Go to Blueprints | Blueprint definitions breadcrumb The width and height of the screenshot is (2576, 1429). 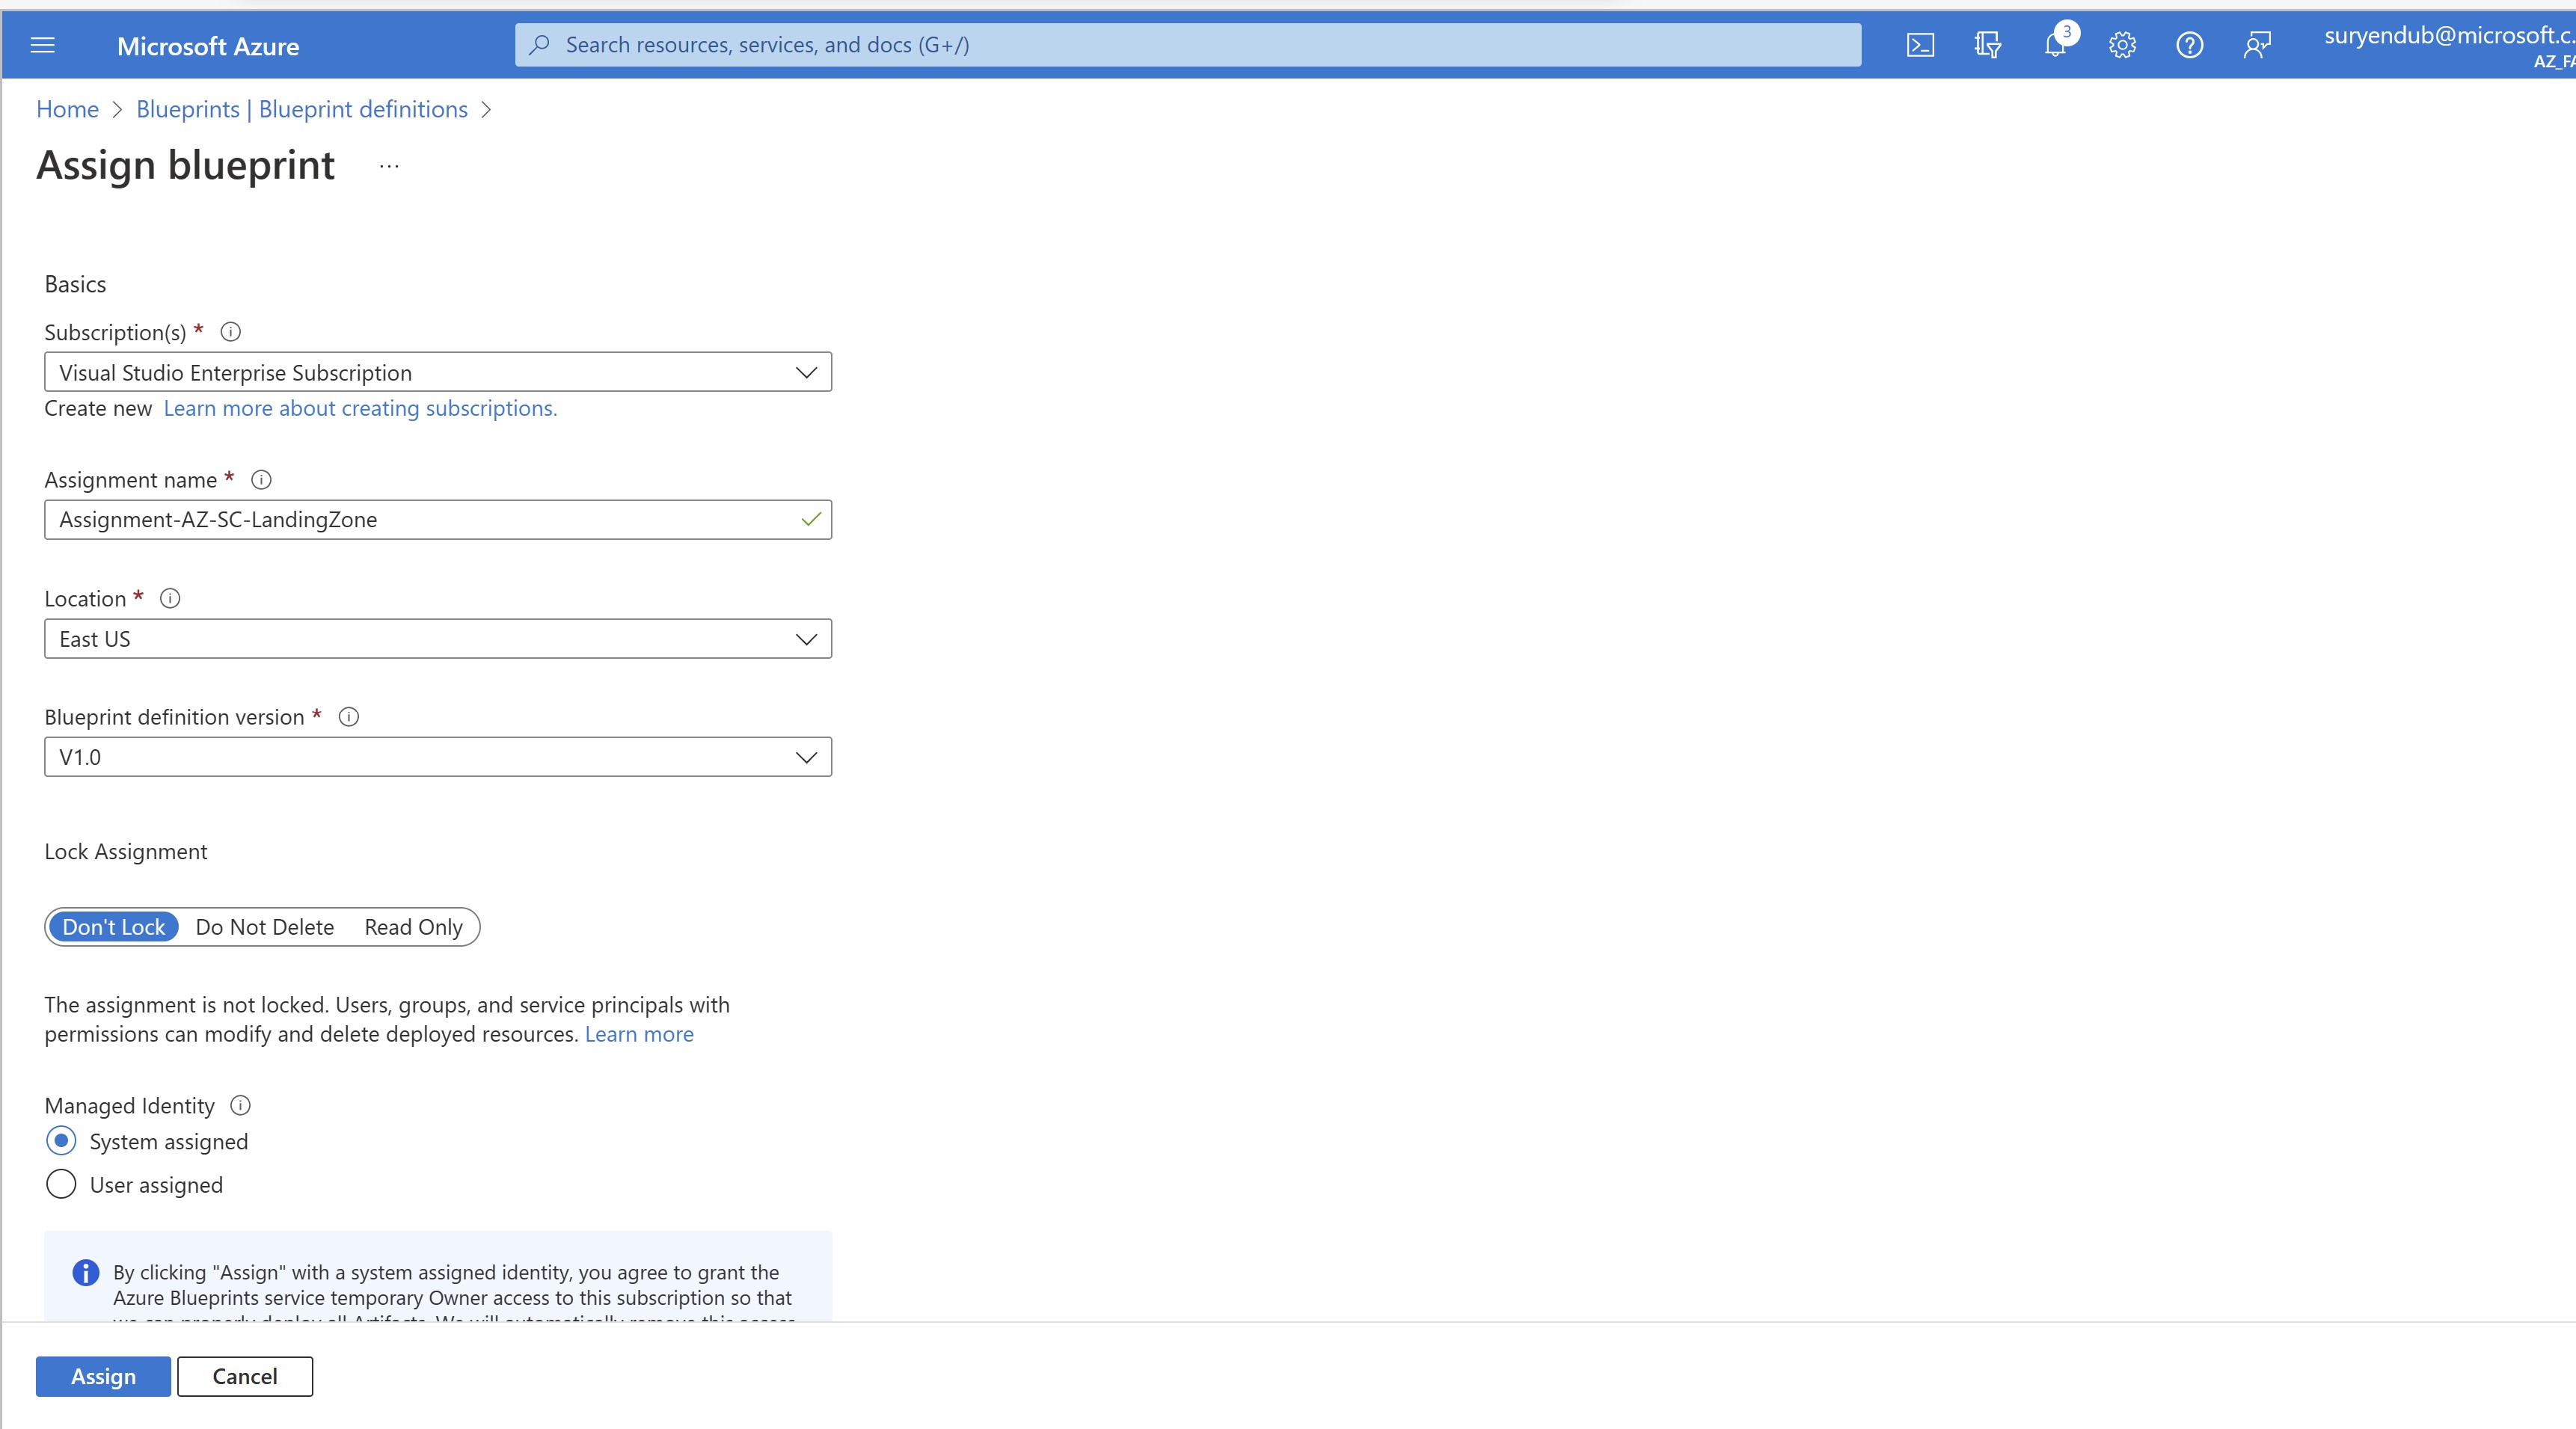[302, 109]
